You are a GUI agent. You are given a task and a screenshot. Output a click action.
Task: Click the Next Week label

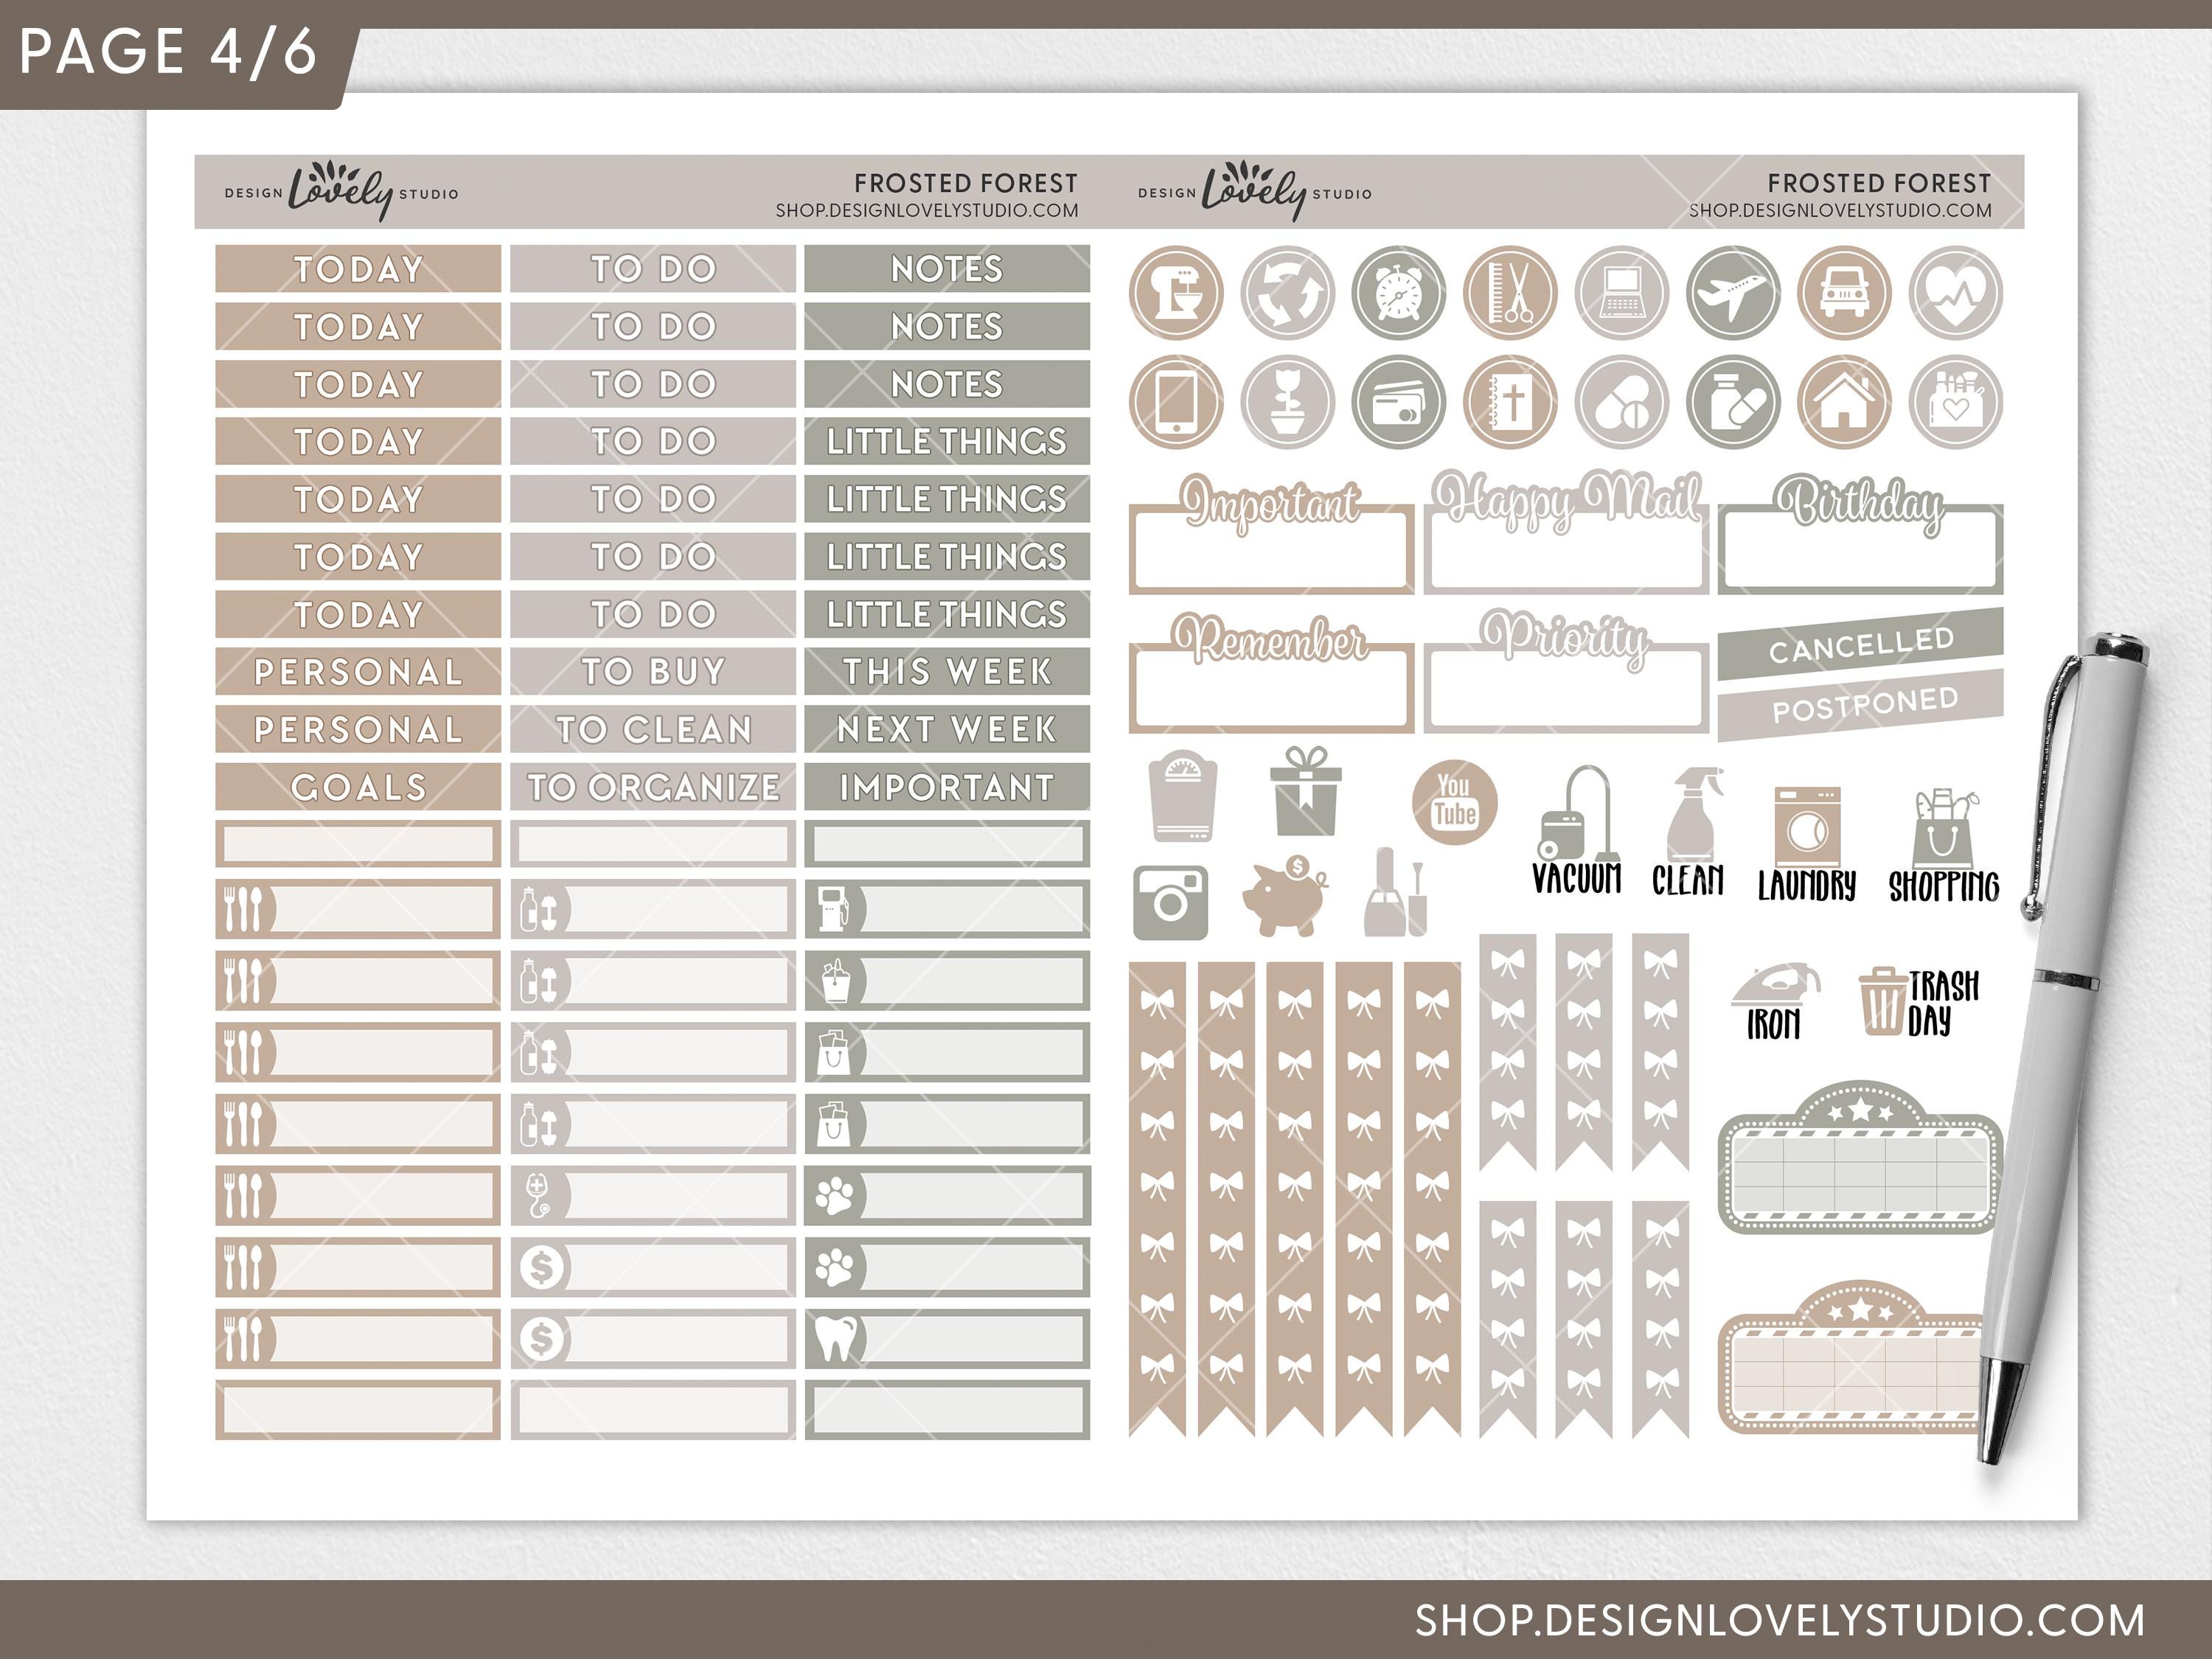(947, 729)
